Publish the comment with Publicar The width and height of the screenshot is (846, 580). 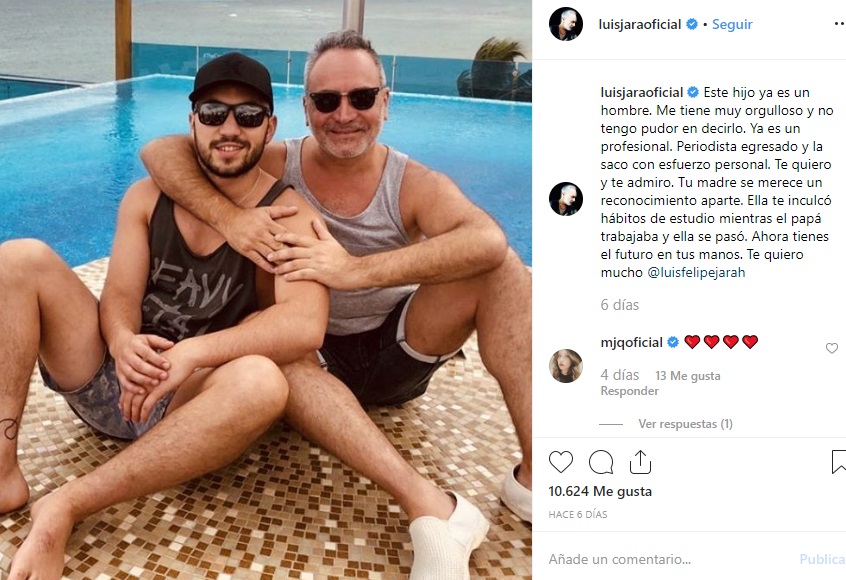(823, 559)
